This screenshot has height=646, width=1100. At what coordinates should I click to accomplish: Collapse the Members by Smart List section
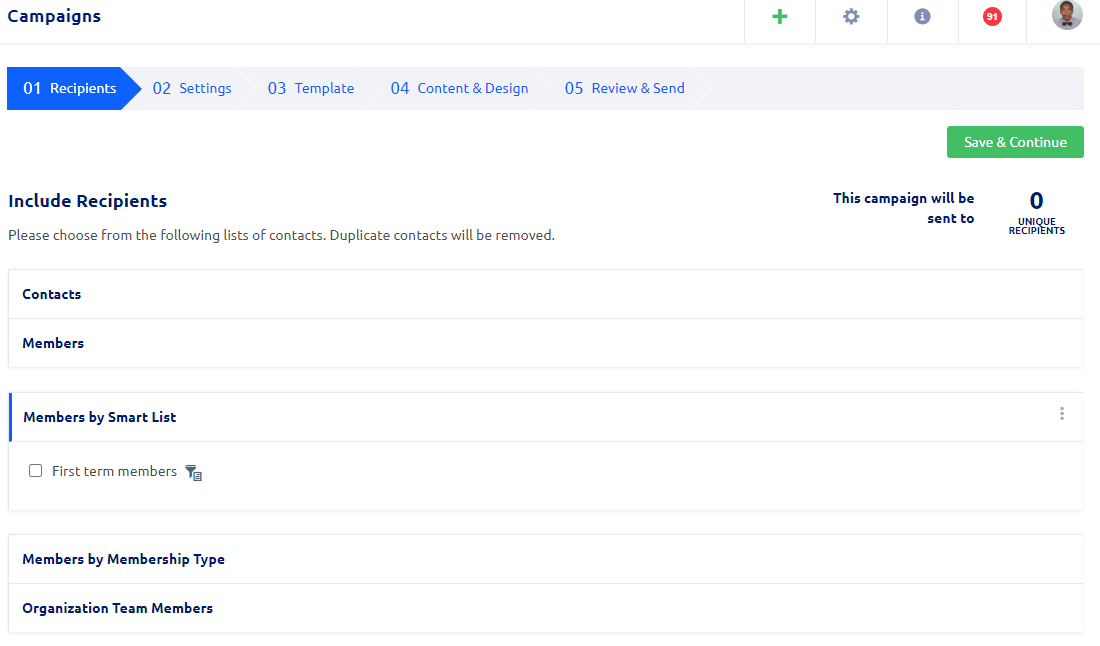[x=546, y=417]
